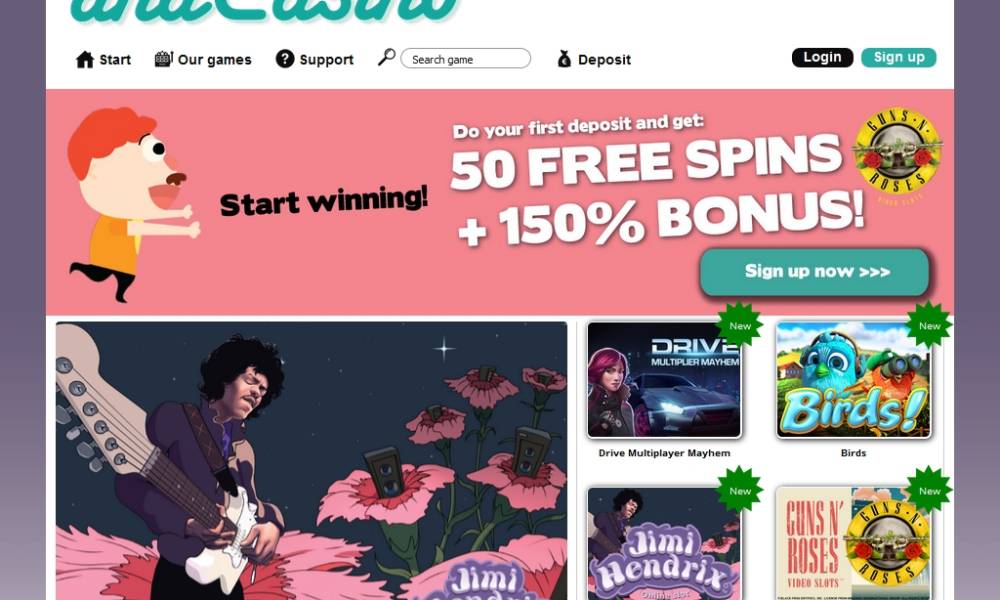
Task: Go to the Support page
Action: coord(327,60)
